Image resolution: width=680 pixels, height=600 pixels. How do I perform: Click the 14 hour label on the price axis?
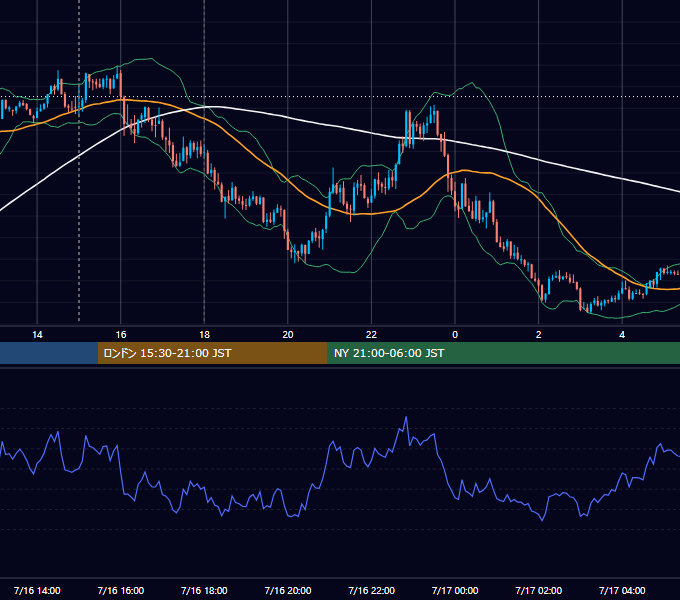coord(37,335)
